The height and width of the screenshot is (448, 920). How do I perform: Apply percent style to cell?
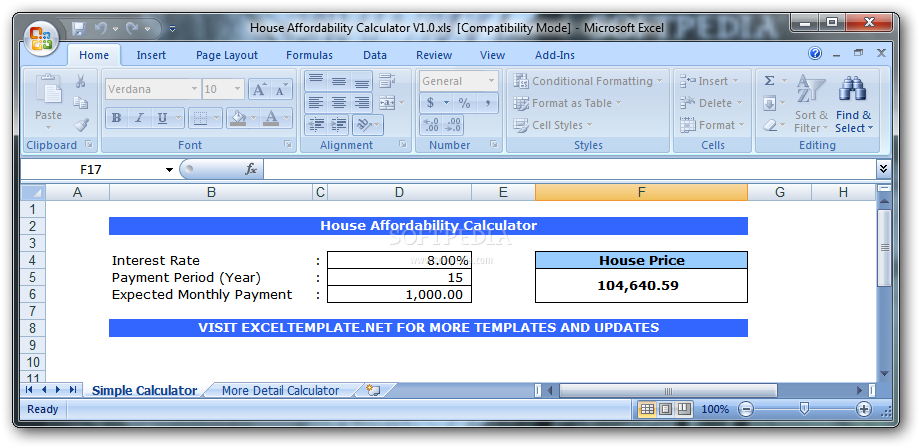[x=465, y=103]
